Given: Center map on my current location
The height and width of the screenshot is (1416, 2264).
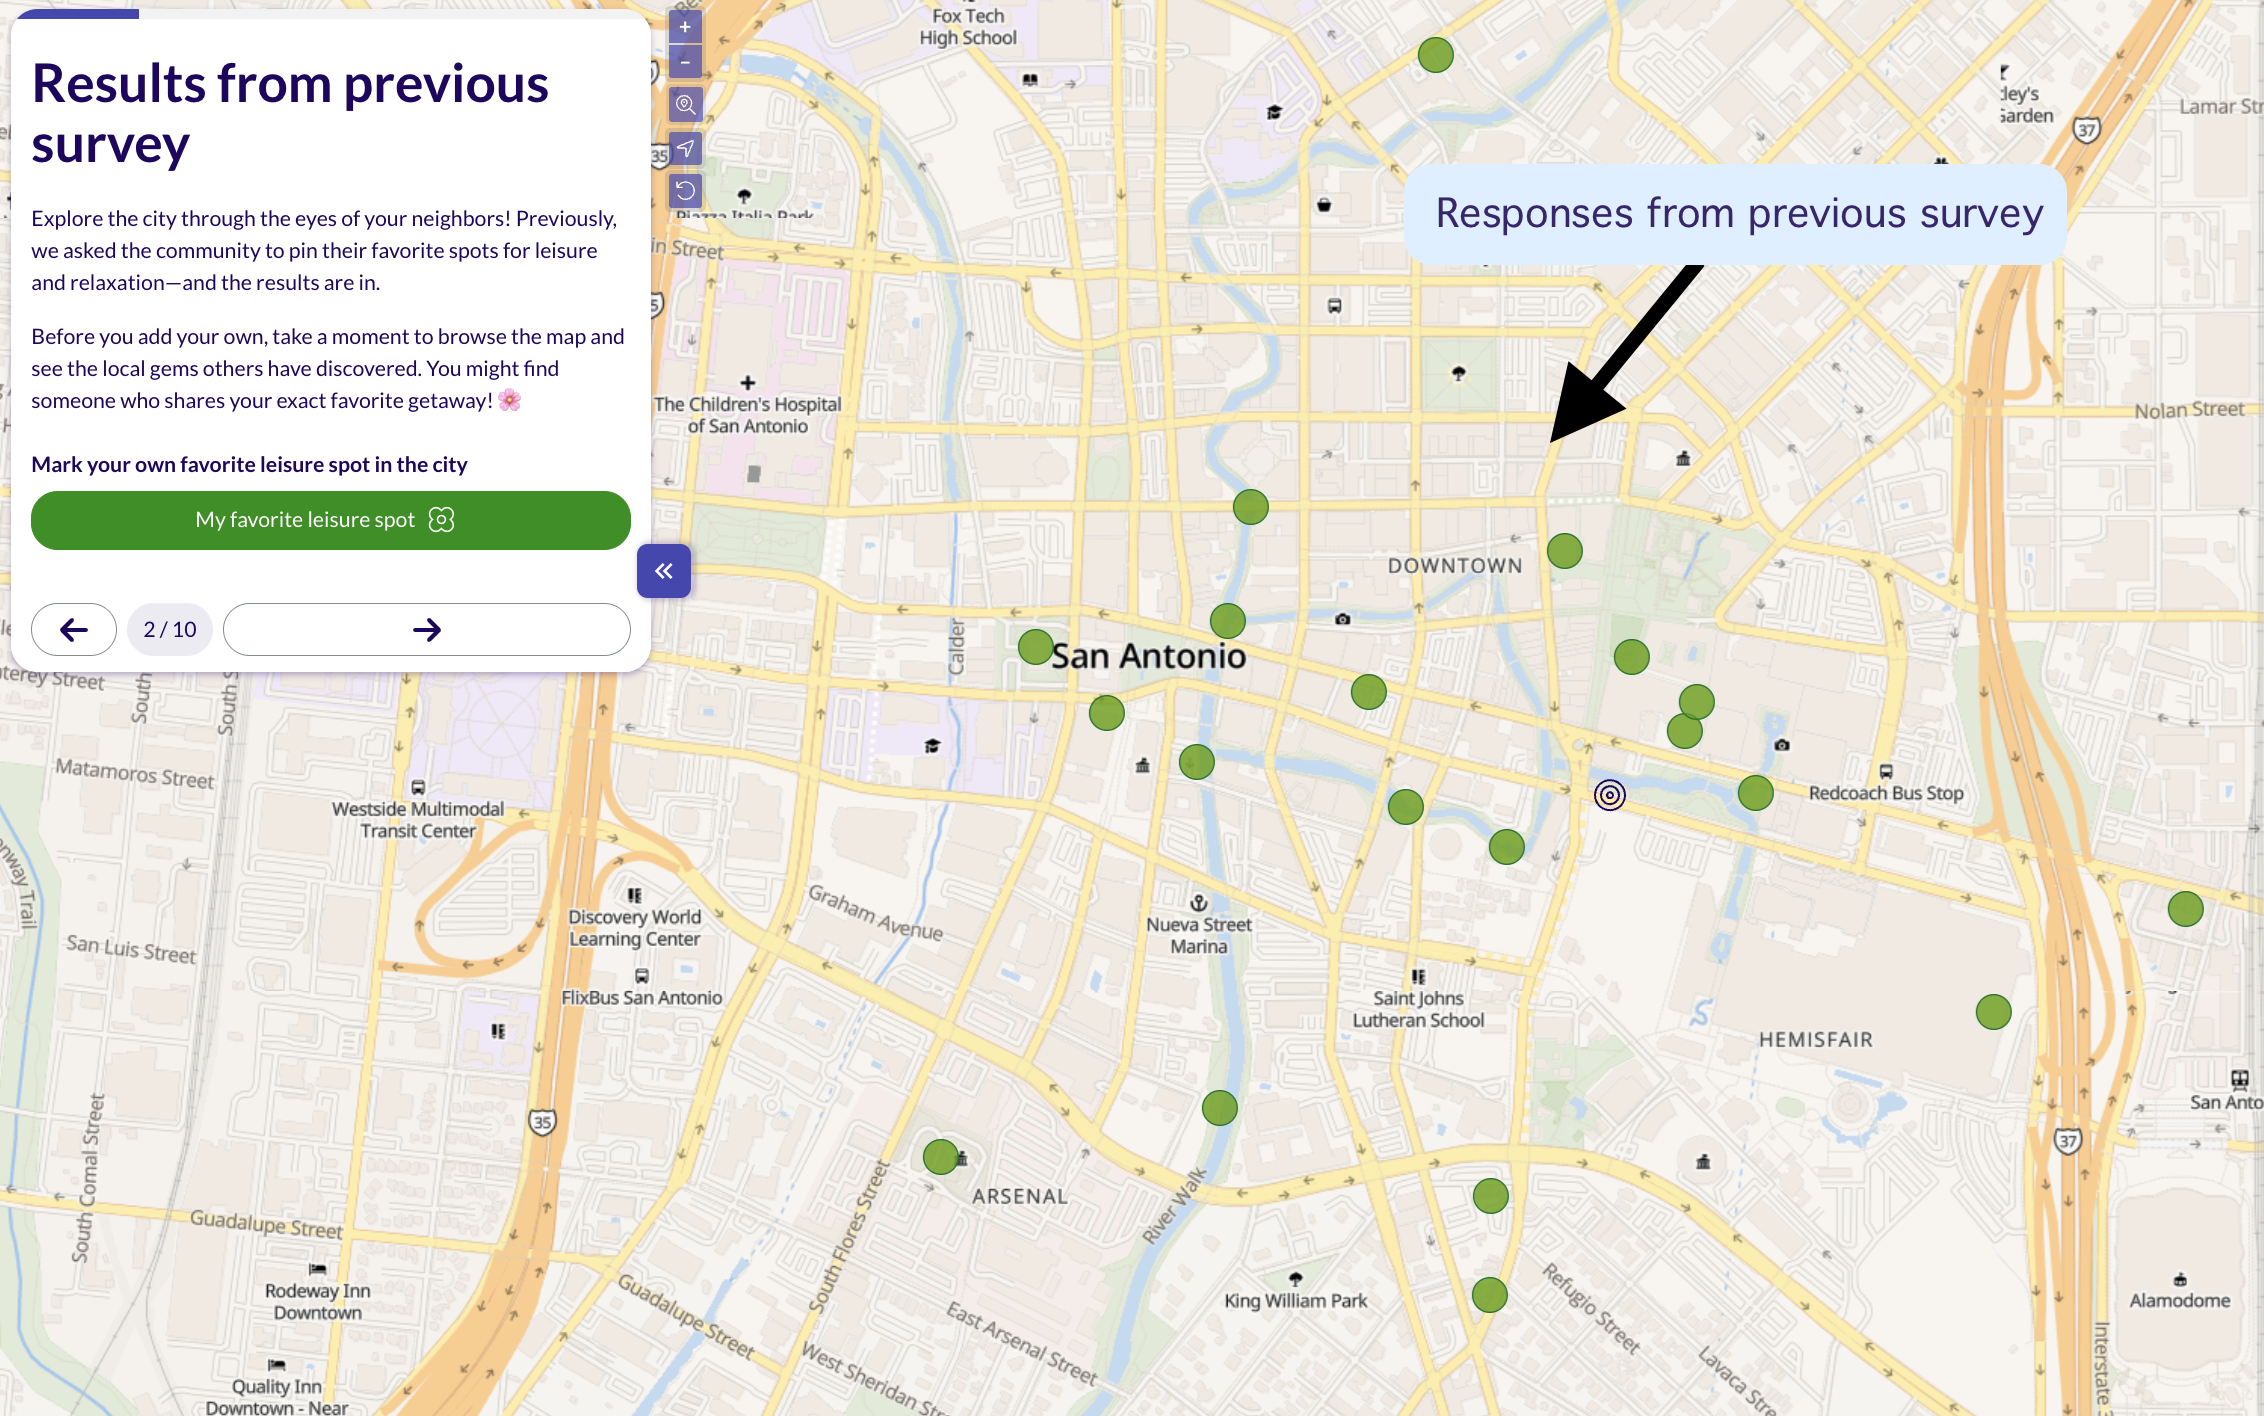Looking at the screenshot, I should pos(685,148).
